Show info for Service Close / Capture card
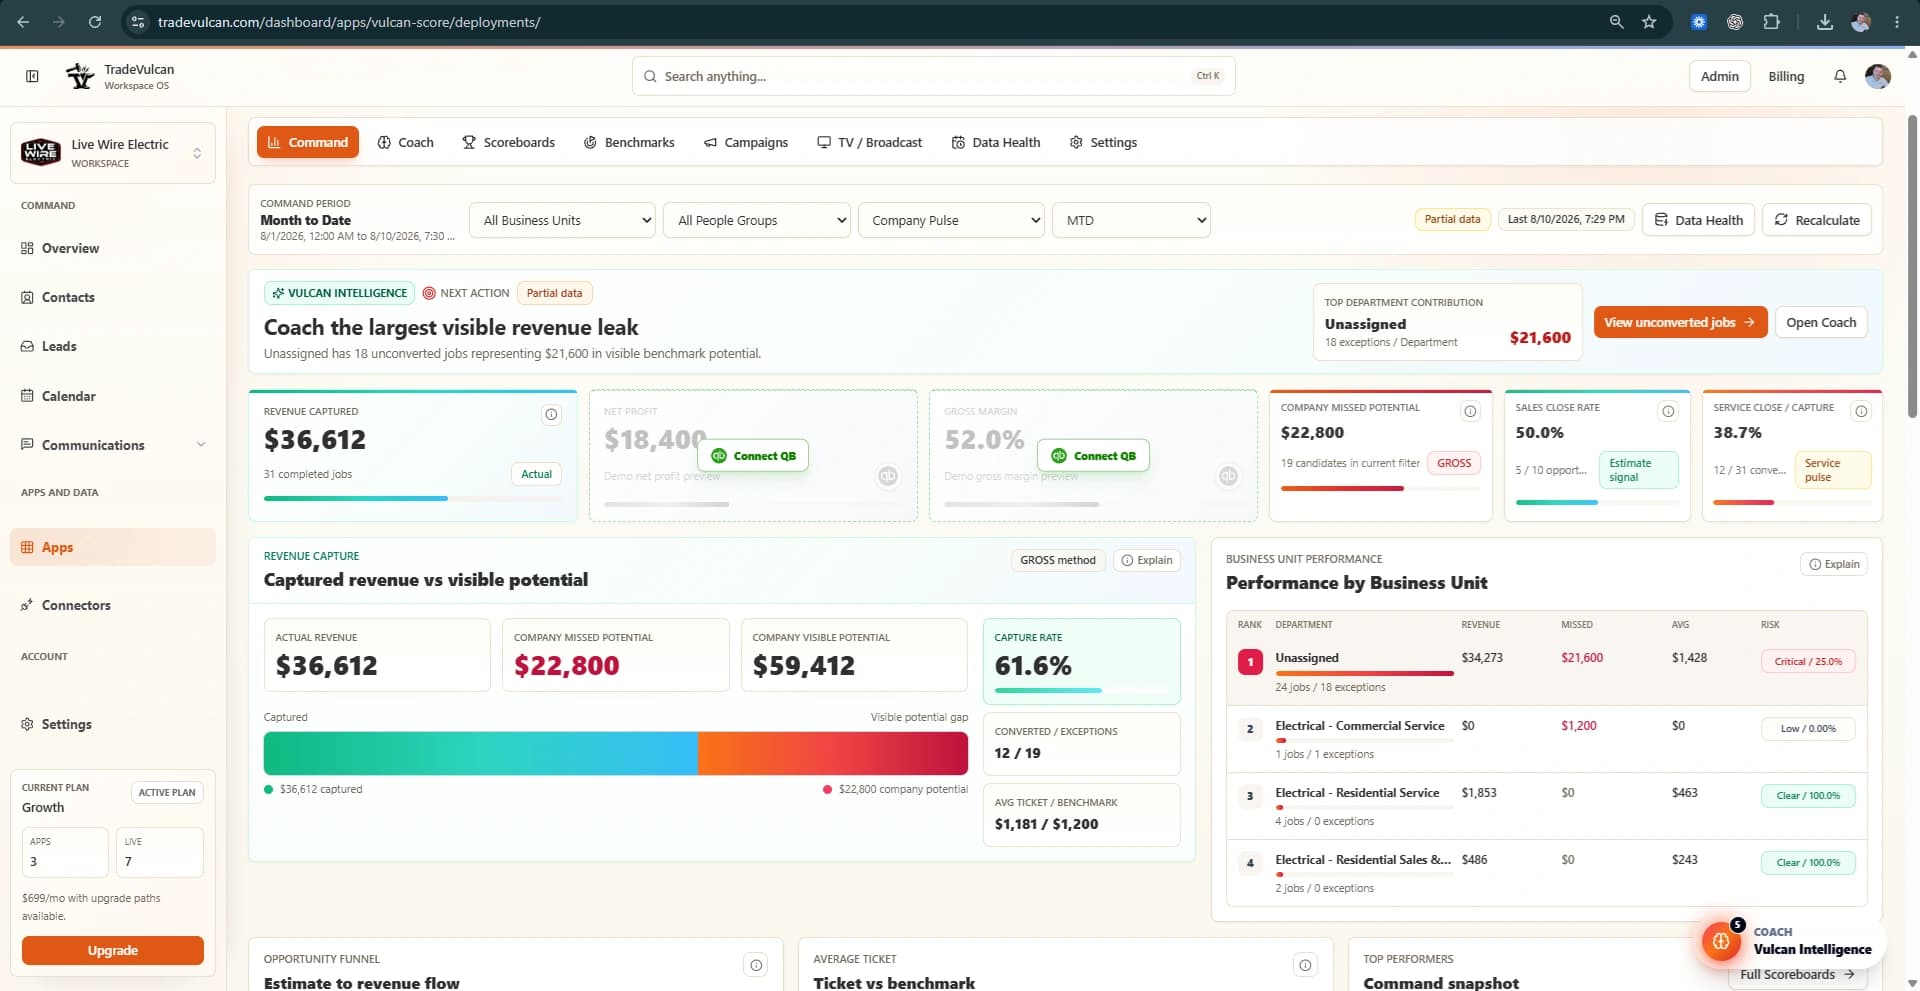1920x991 pixels. tap(1861, 411)
